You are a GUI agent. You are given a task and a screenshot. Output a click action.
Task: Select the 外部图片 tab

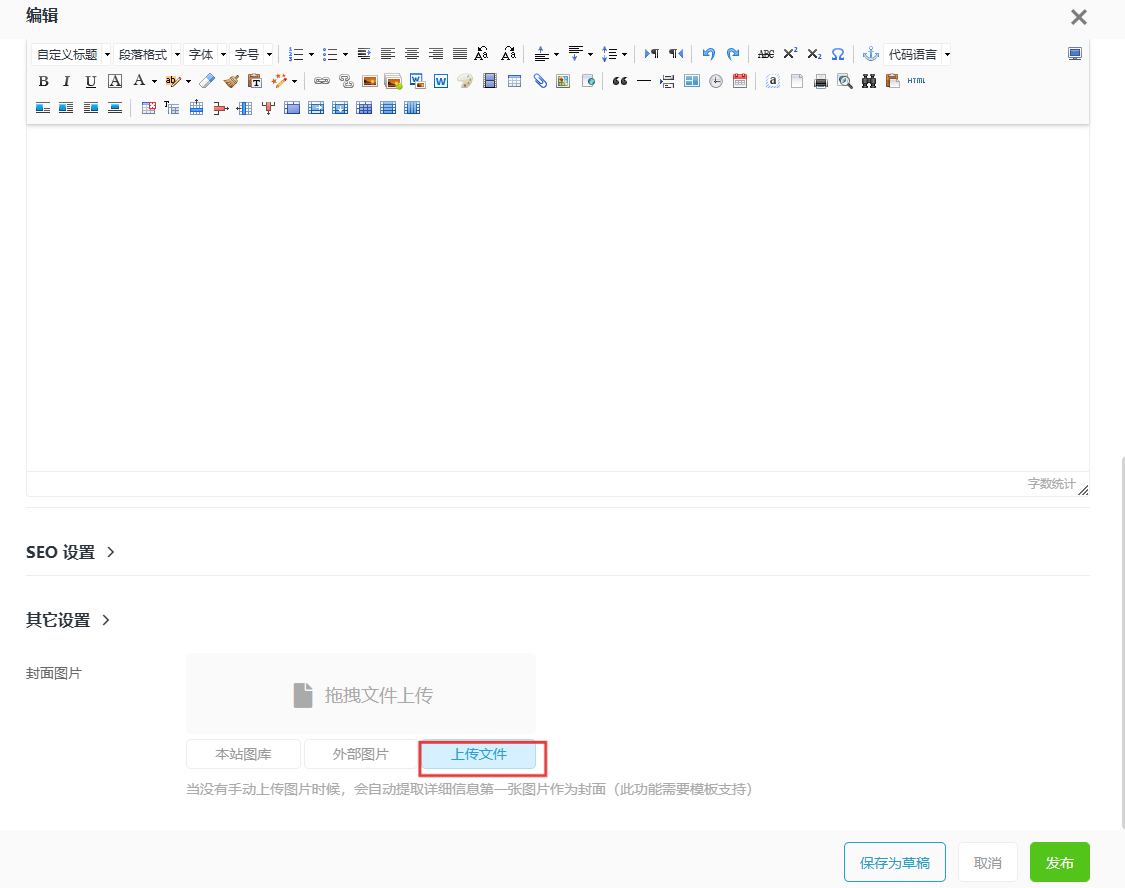(360, 754)
